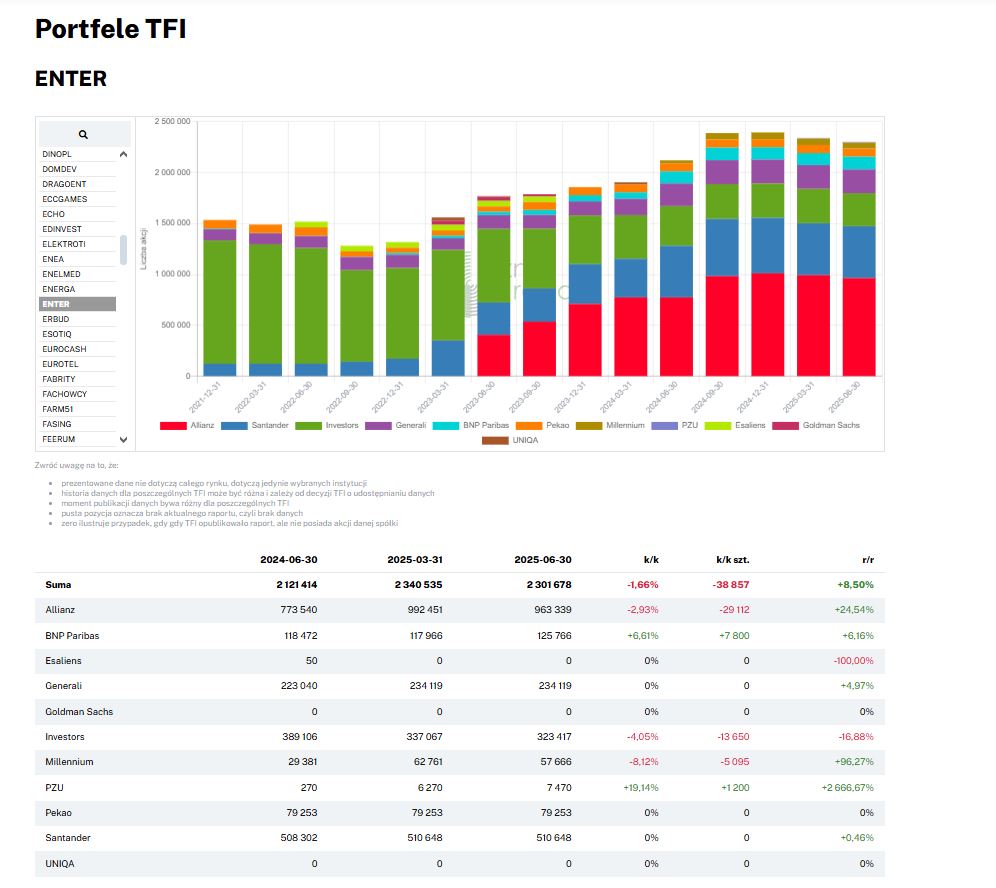This screenshot has height=888, width=996.
Task: Choose FARM51 from the ticker list
Action: [77, 409]
